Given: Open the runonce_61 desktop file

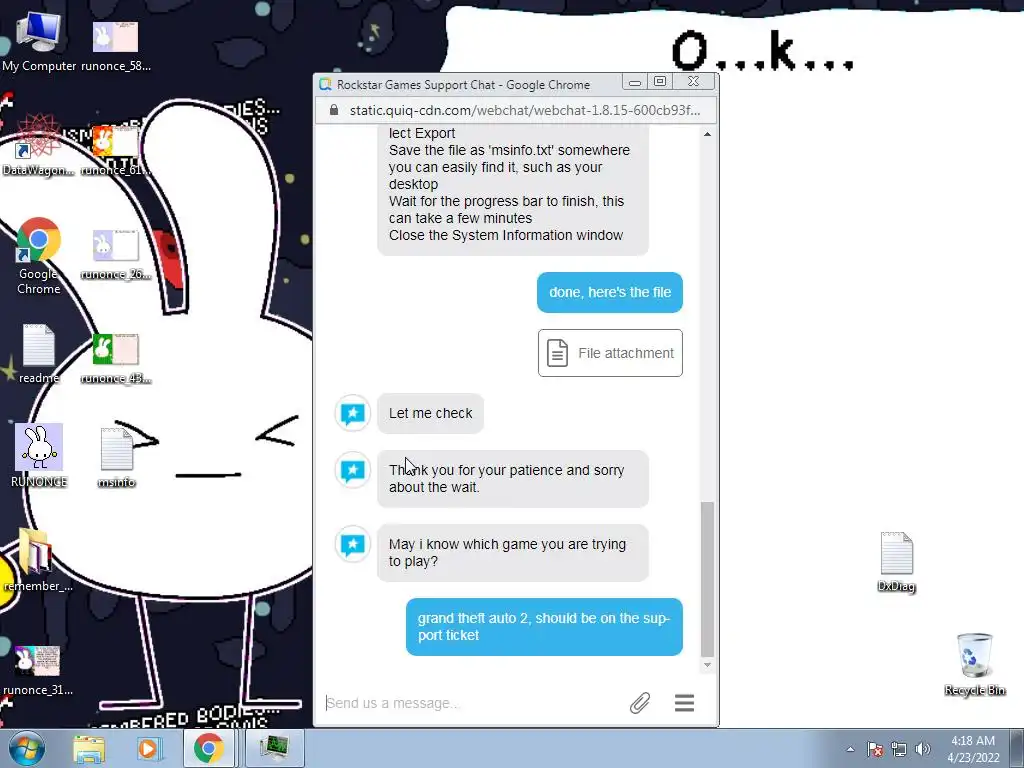Looking at the screenshot, I should (116, 150).
